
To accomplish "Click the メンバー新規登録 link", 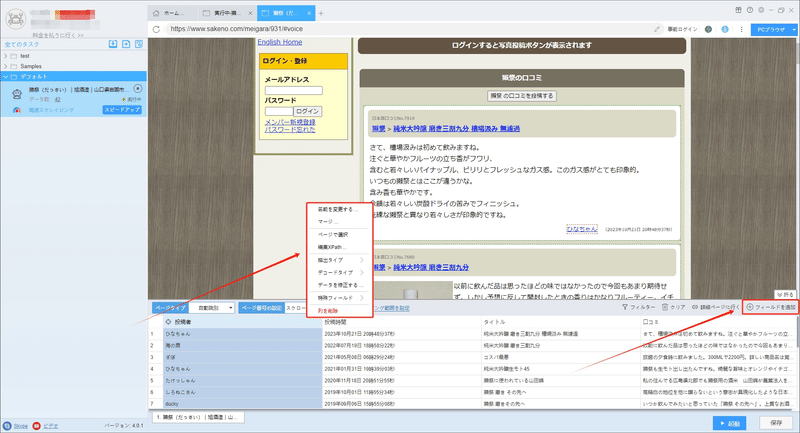I will pos(290,122).
